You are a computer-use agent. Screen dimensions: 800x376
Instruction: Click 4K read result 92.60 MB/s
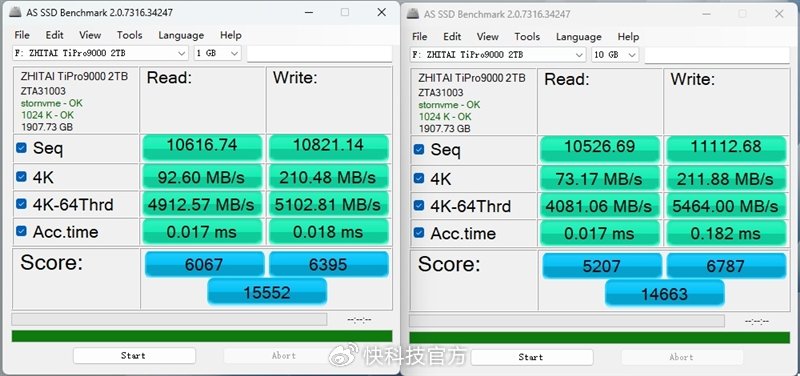click(202, 177)
